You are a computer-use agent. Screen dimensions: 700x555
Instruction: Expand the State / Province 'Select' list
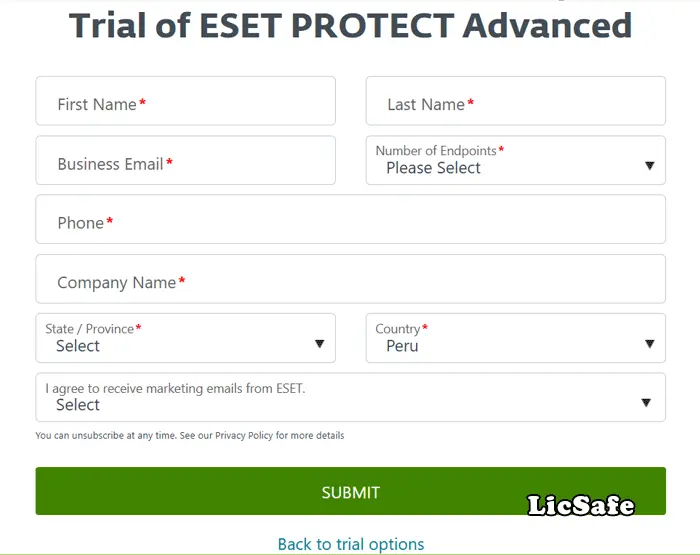[x=170, y=346]
